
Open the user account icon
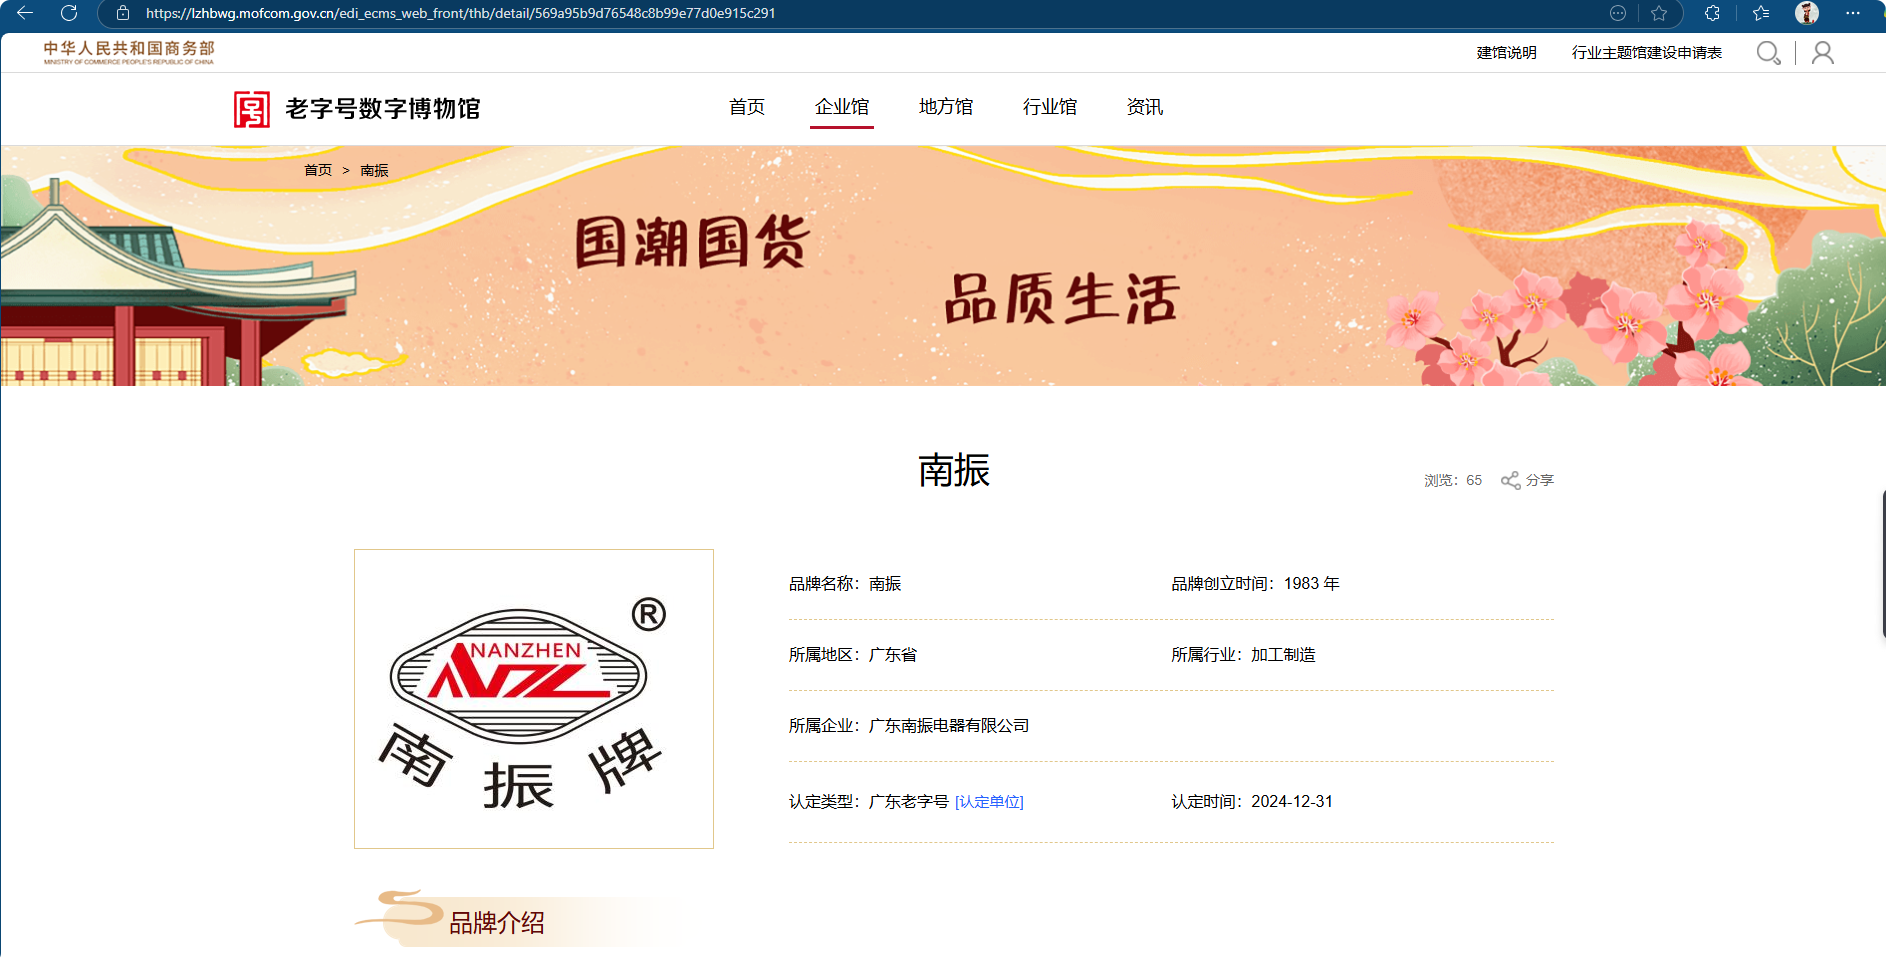click(1822, 53)
